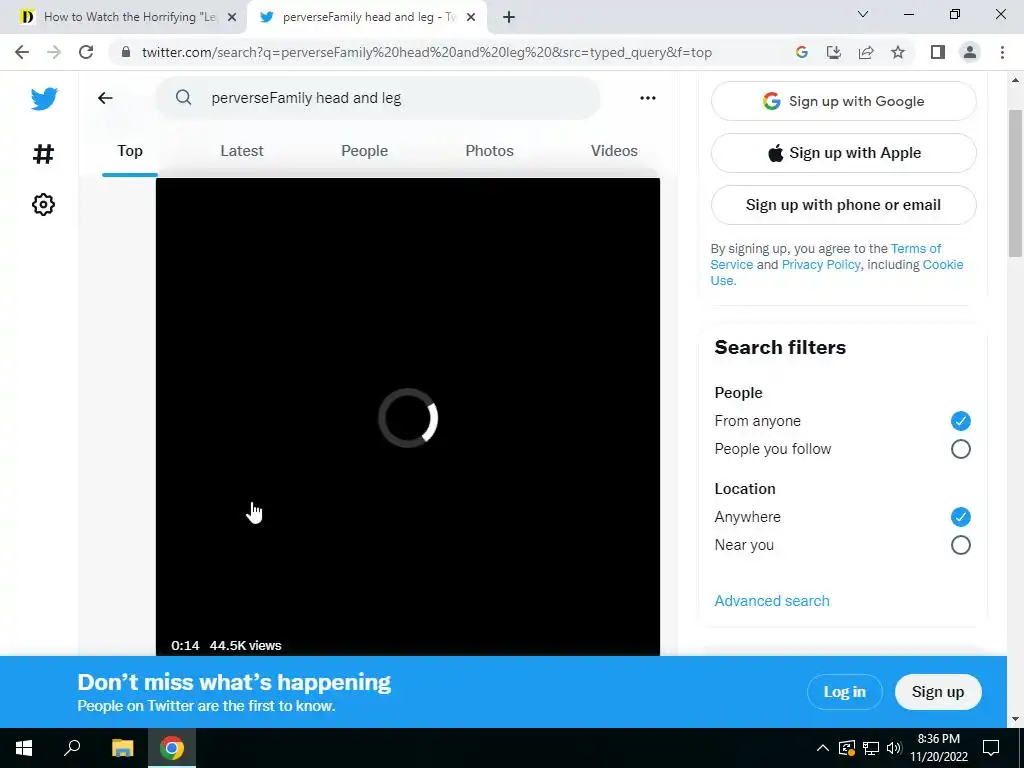The height and width of the screenshot is (768, 1024).
Task: Open the network icon in system tray
Action: (x=871, y=748)
